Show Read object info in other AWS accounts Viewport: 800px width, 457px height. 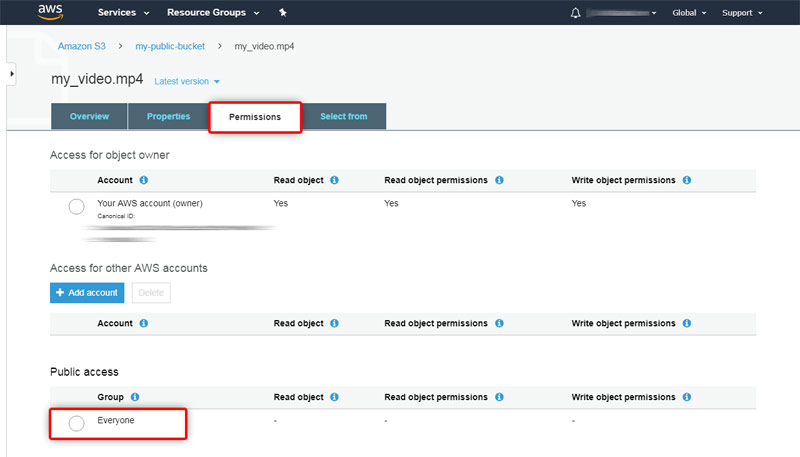[x=334, y=323]
